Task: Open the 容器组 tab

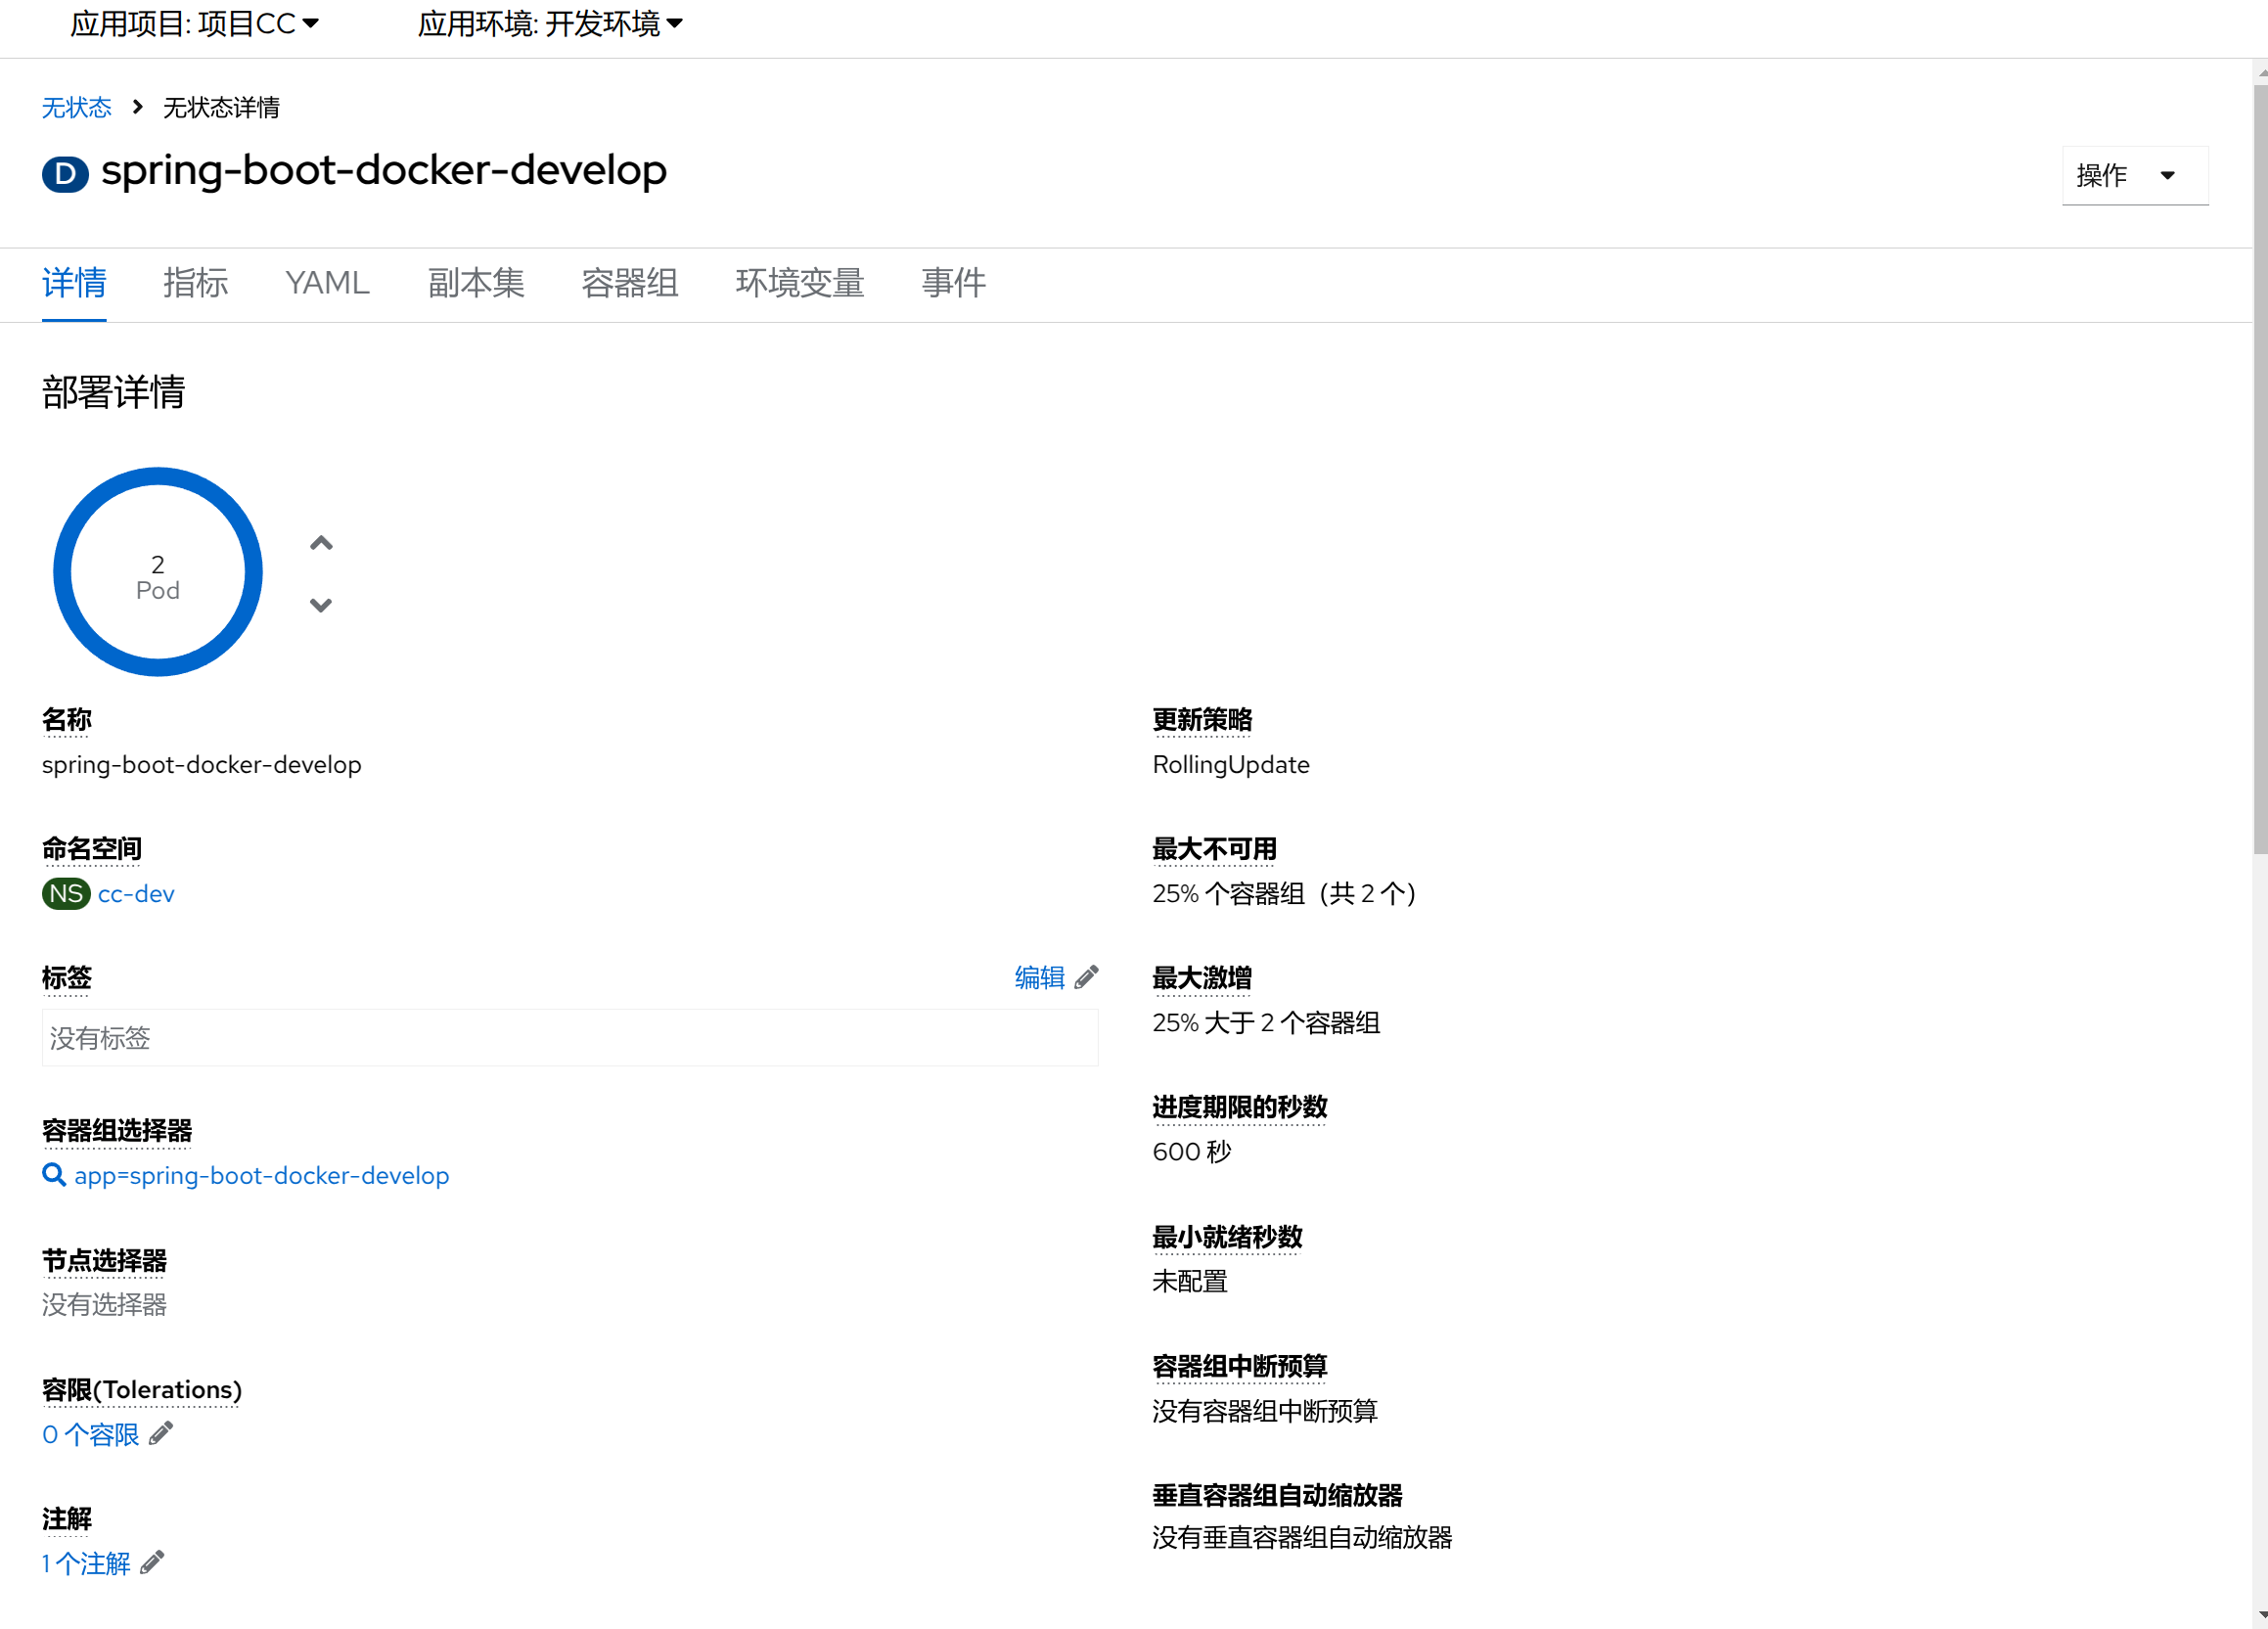Action: click(x=629, y=283)
